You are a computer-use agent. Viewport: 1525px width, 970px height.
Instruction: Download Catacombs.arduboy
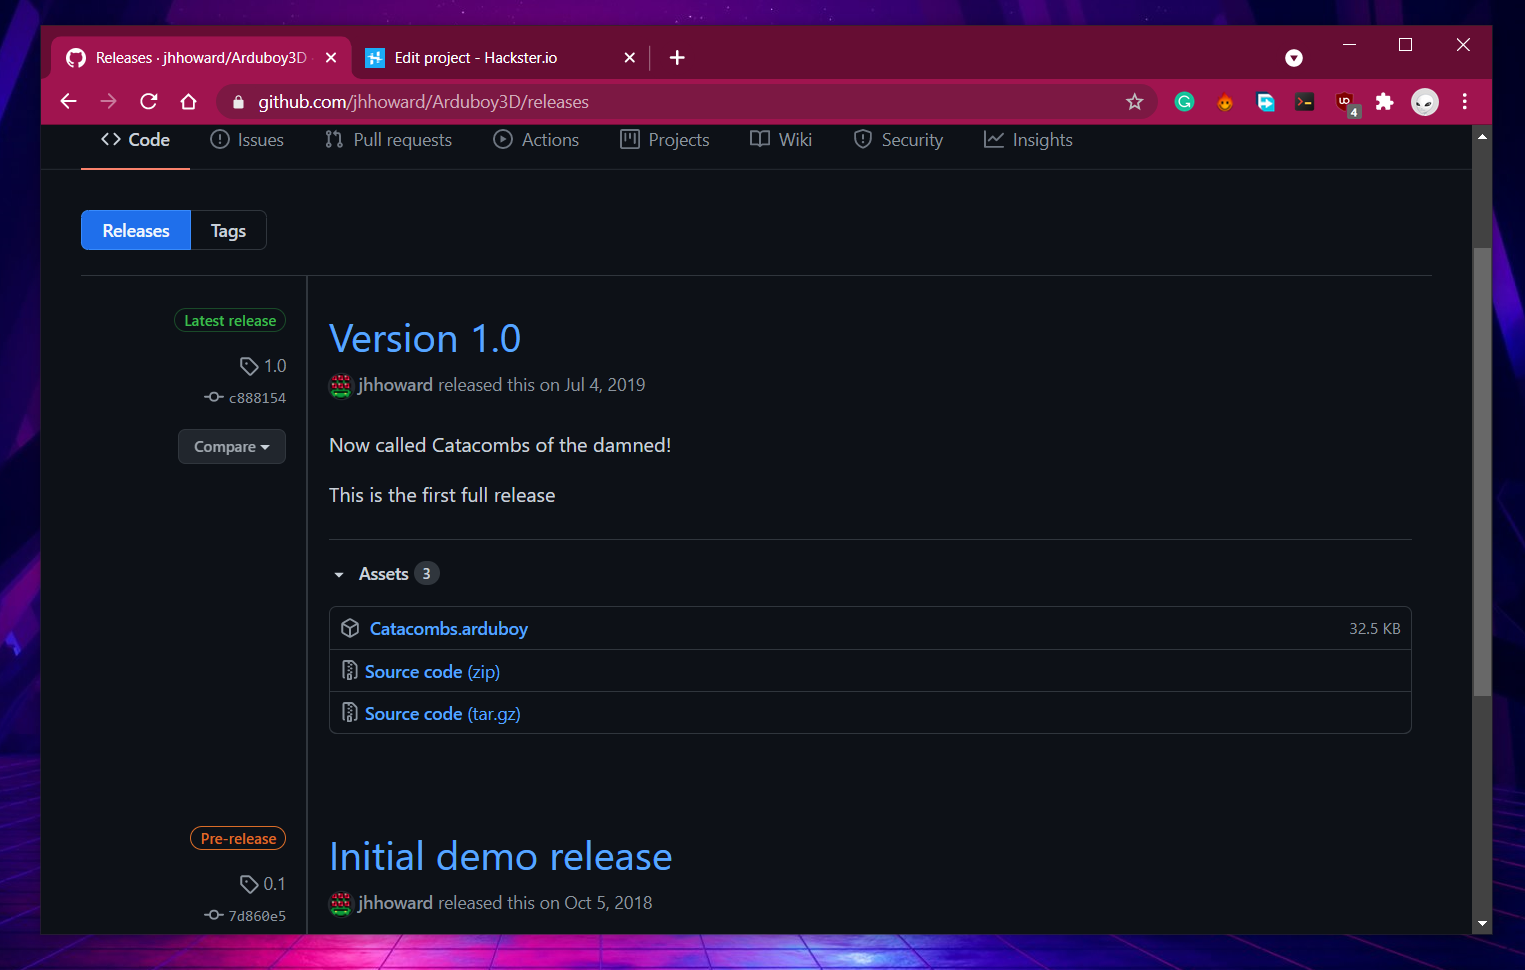tap(449, 628)
